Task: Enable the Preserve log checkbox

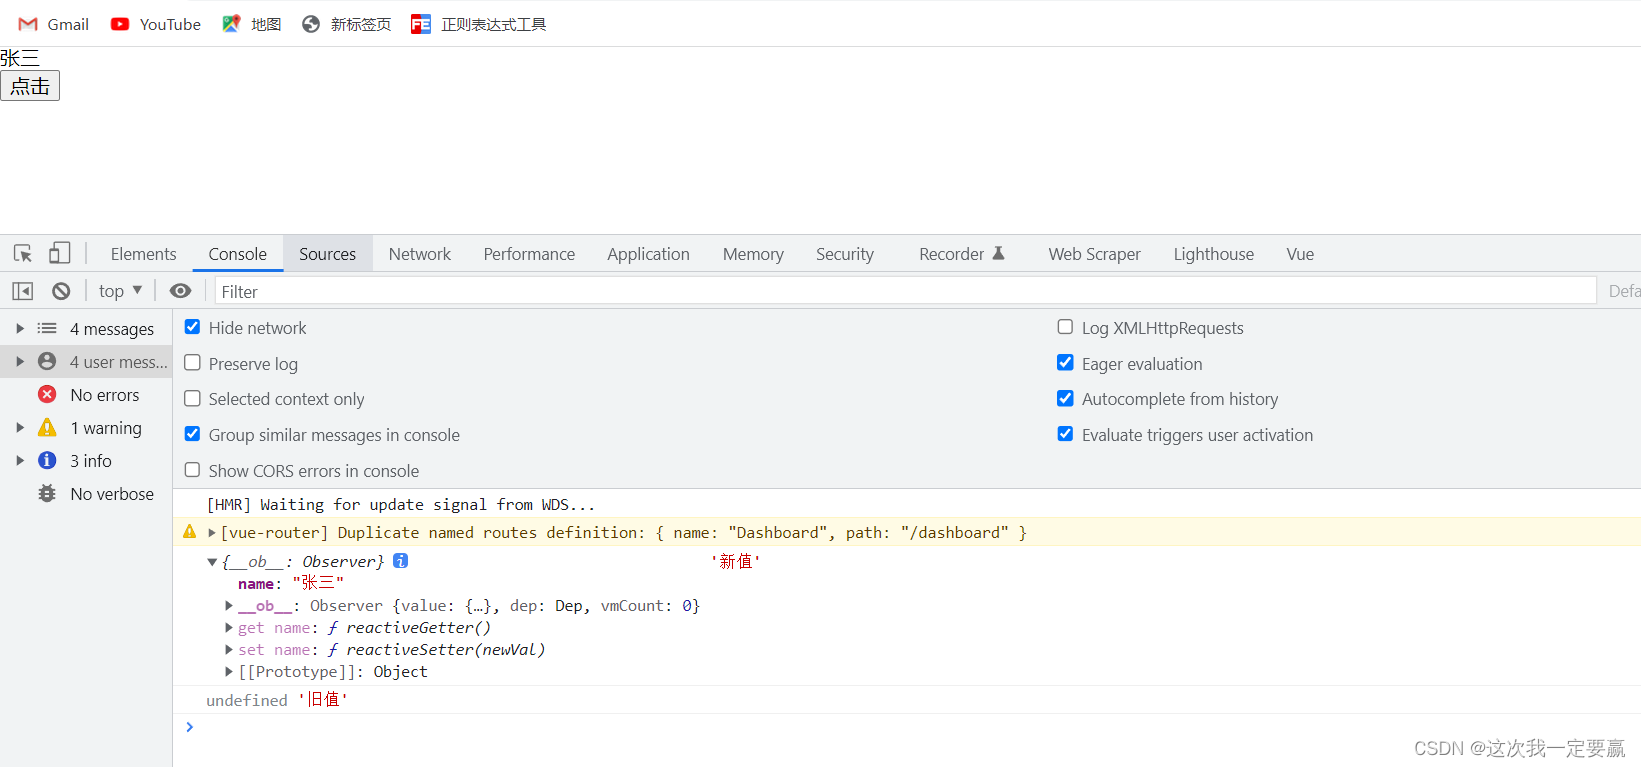Action: 193,363
